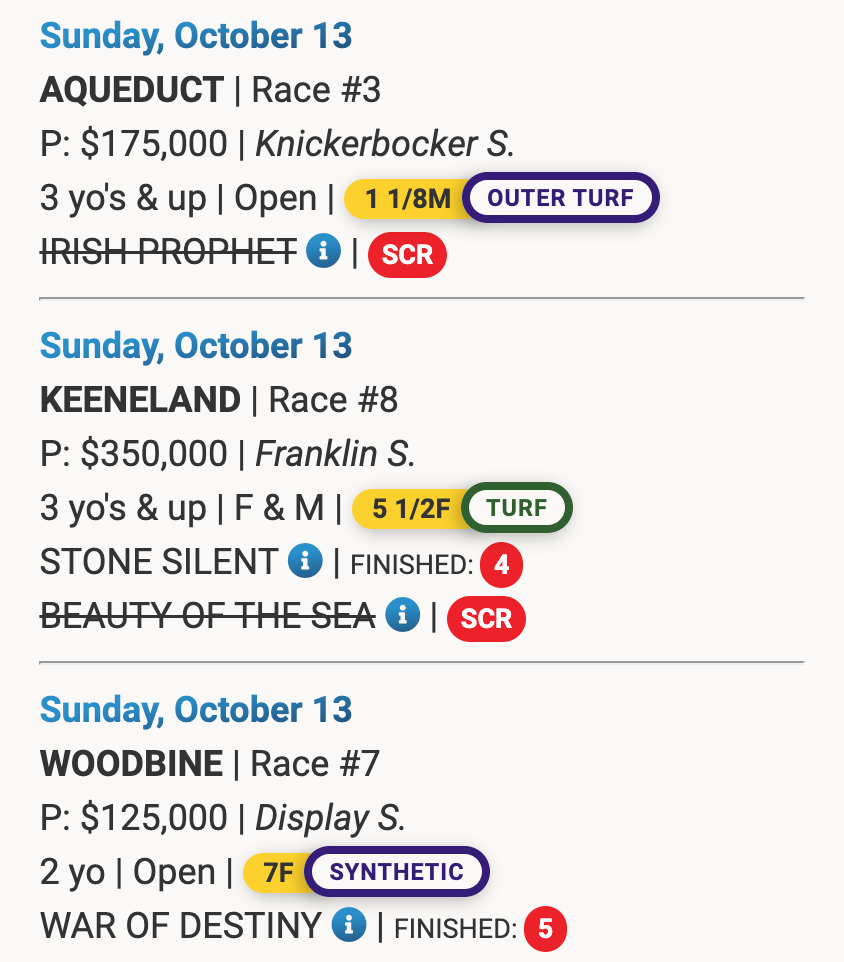The height and width of the screenshot is (962, 844).
Task: Select the Outer Turf surface badge
Action: point(560,198)
